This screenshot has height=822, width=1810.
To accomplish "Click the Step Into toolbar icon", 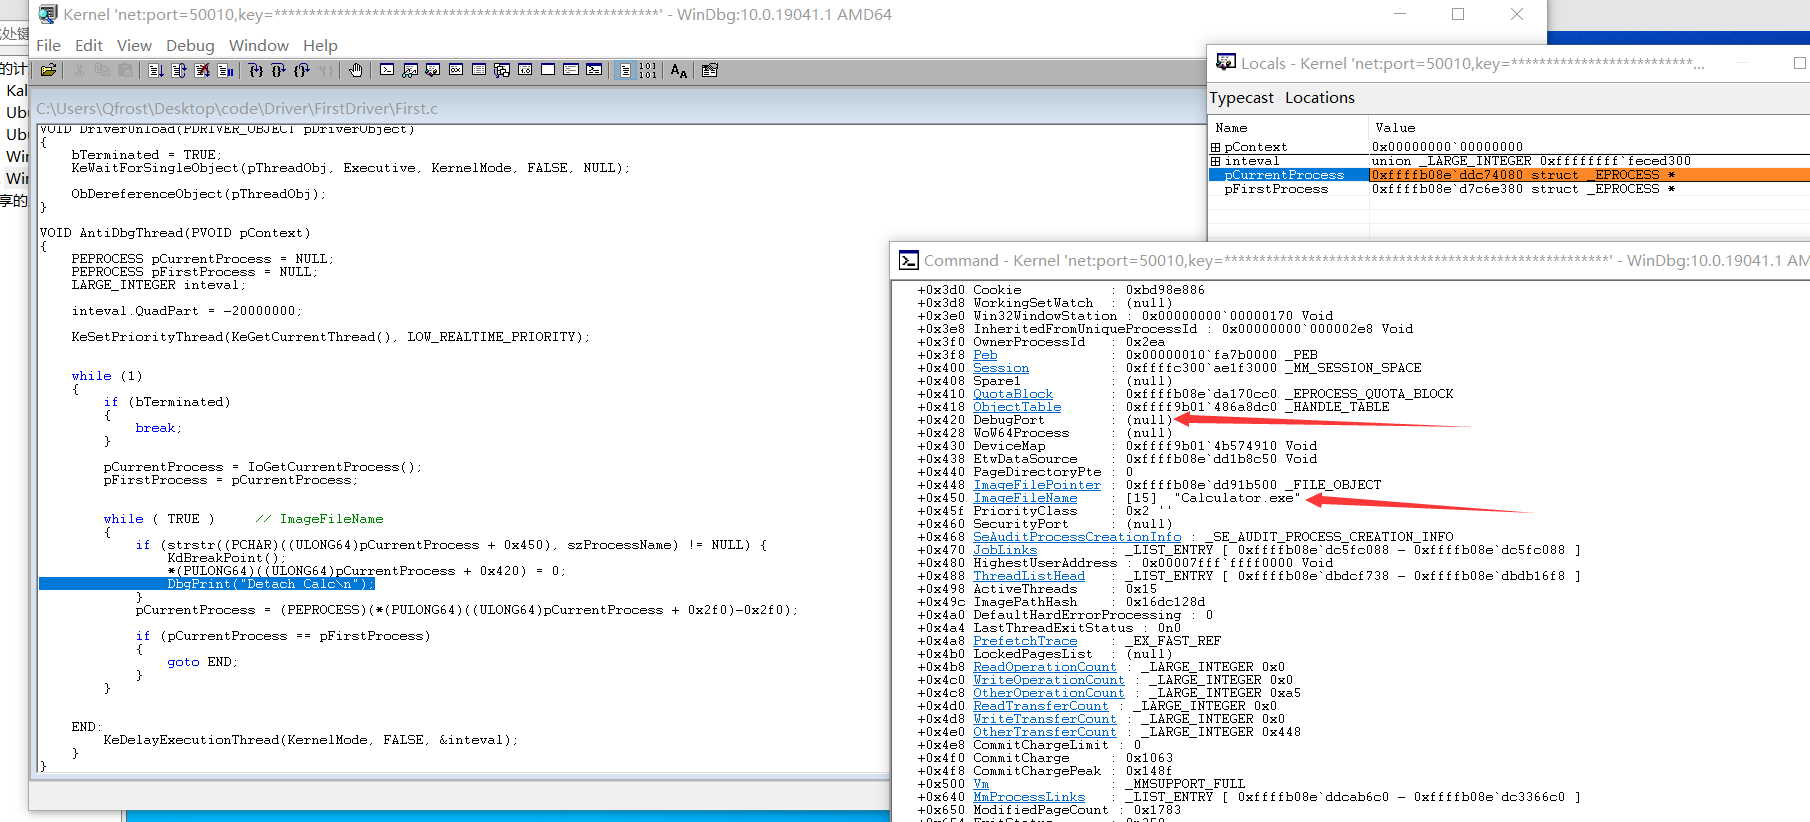I will pyautogui.click(x=256, y=70).
